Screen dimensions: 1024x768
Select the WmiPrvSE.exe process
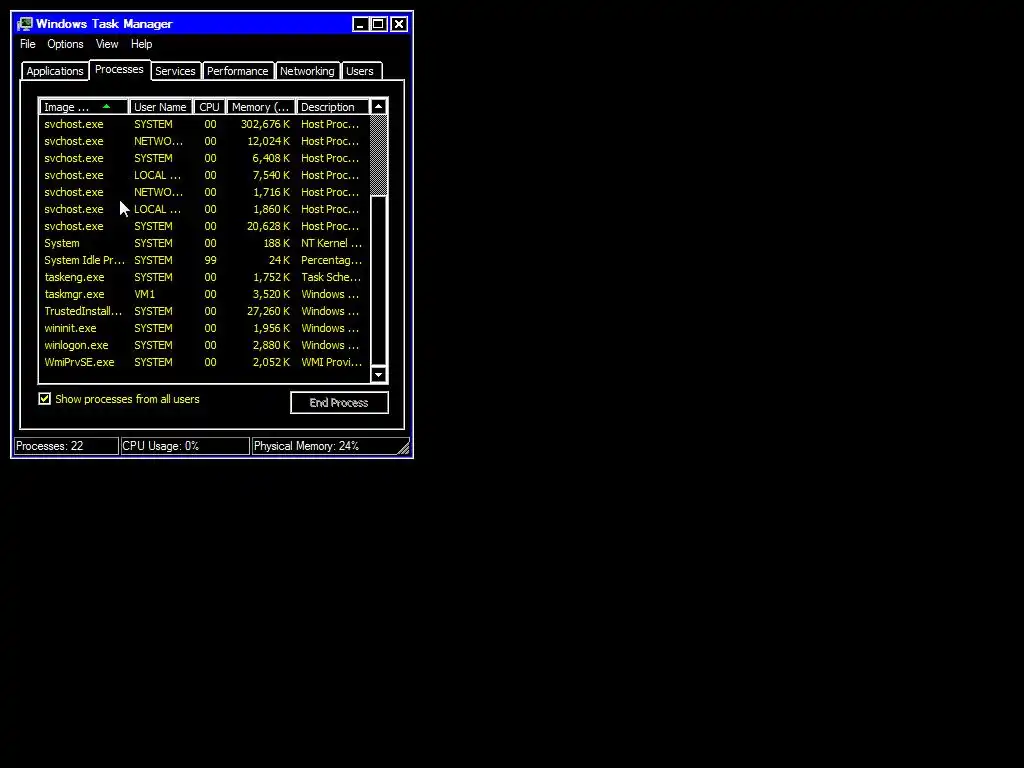click(204, 362)
